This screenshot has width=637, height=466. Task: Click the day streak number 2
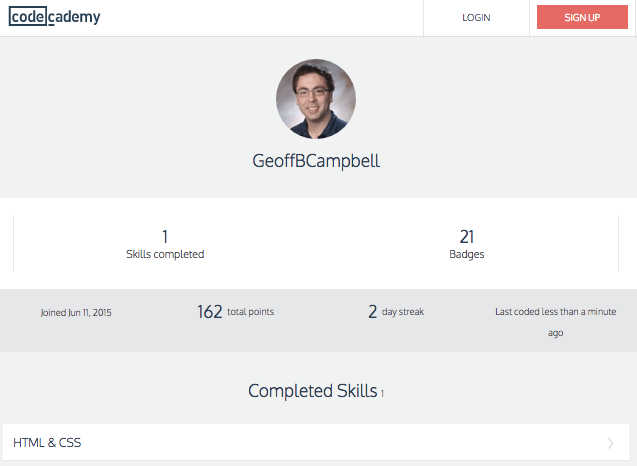tap(372, 312)
